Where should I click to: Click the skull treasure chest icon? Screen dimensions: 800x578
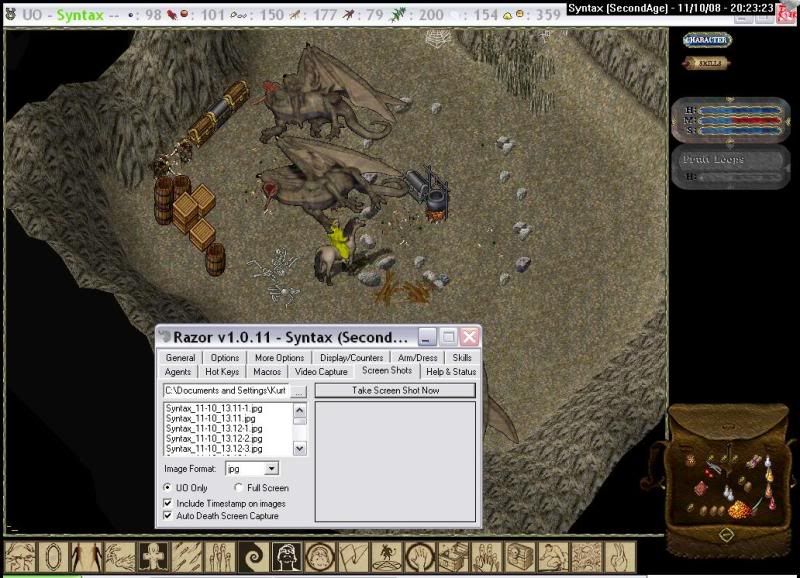tap(520, 557)
